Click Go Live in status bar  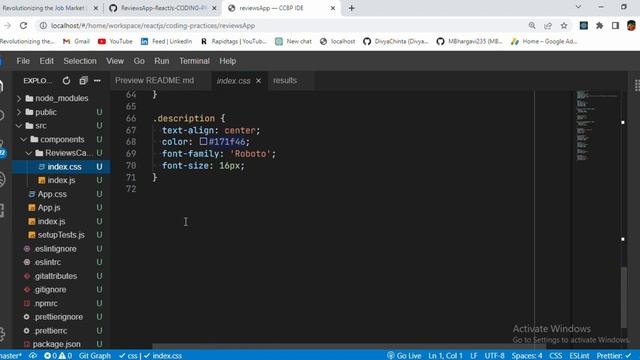(x=404, y=356)
